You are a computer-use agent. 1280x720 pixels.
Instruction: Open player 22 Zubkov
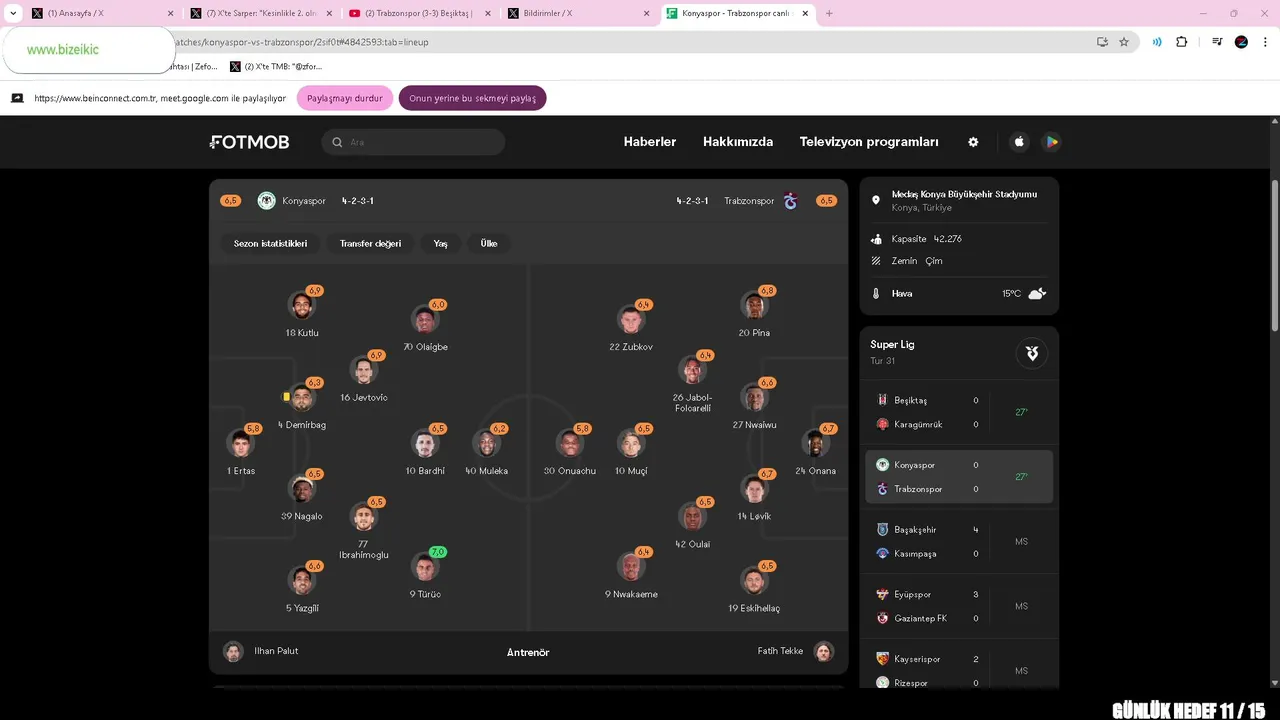631,328
